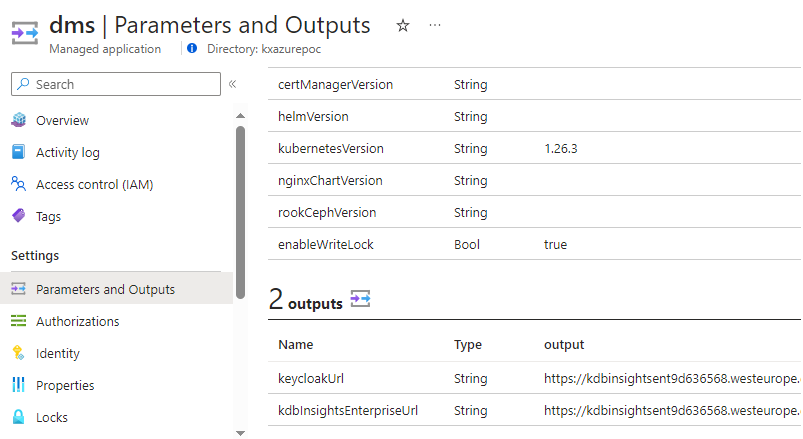The image size is (803, 439).
Task: Open the Tags menu item
Action: point(48,217)
